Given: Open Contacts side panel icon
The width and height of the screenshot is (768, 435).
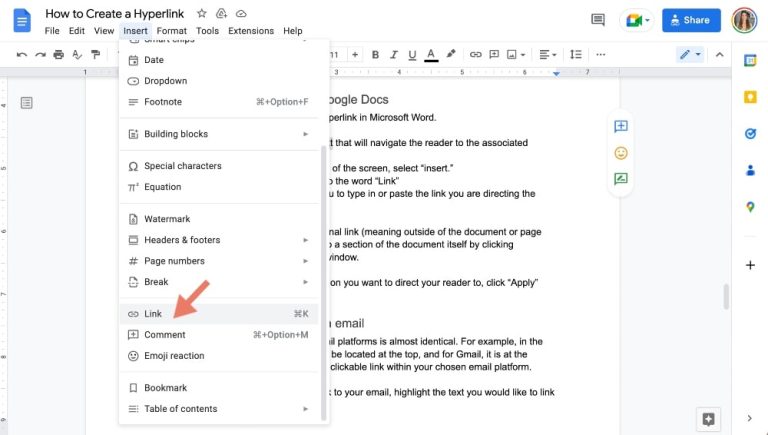Looking at the screenshot, I should click(x=750, y=170).
